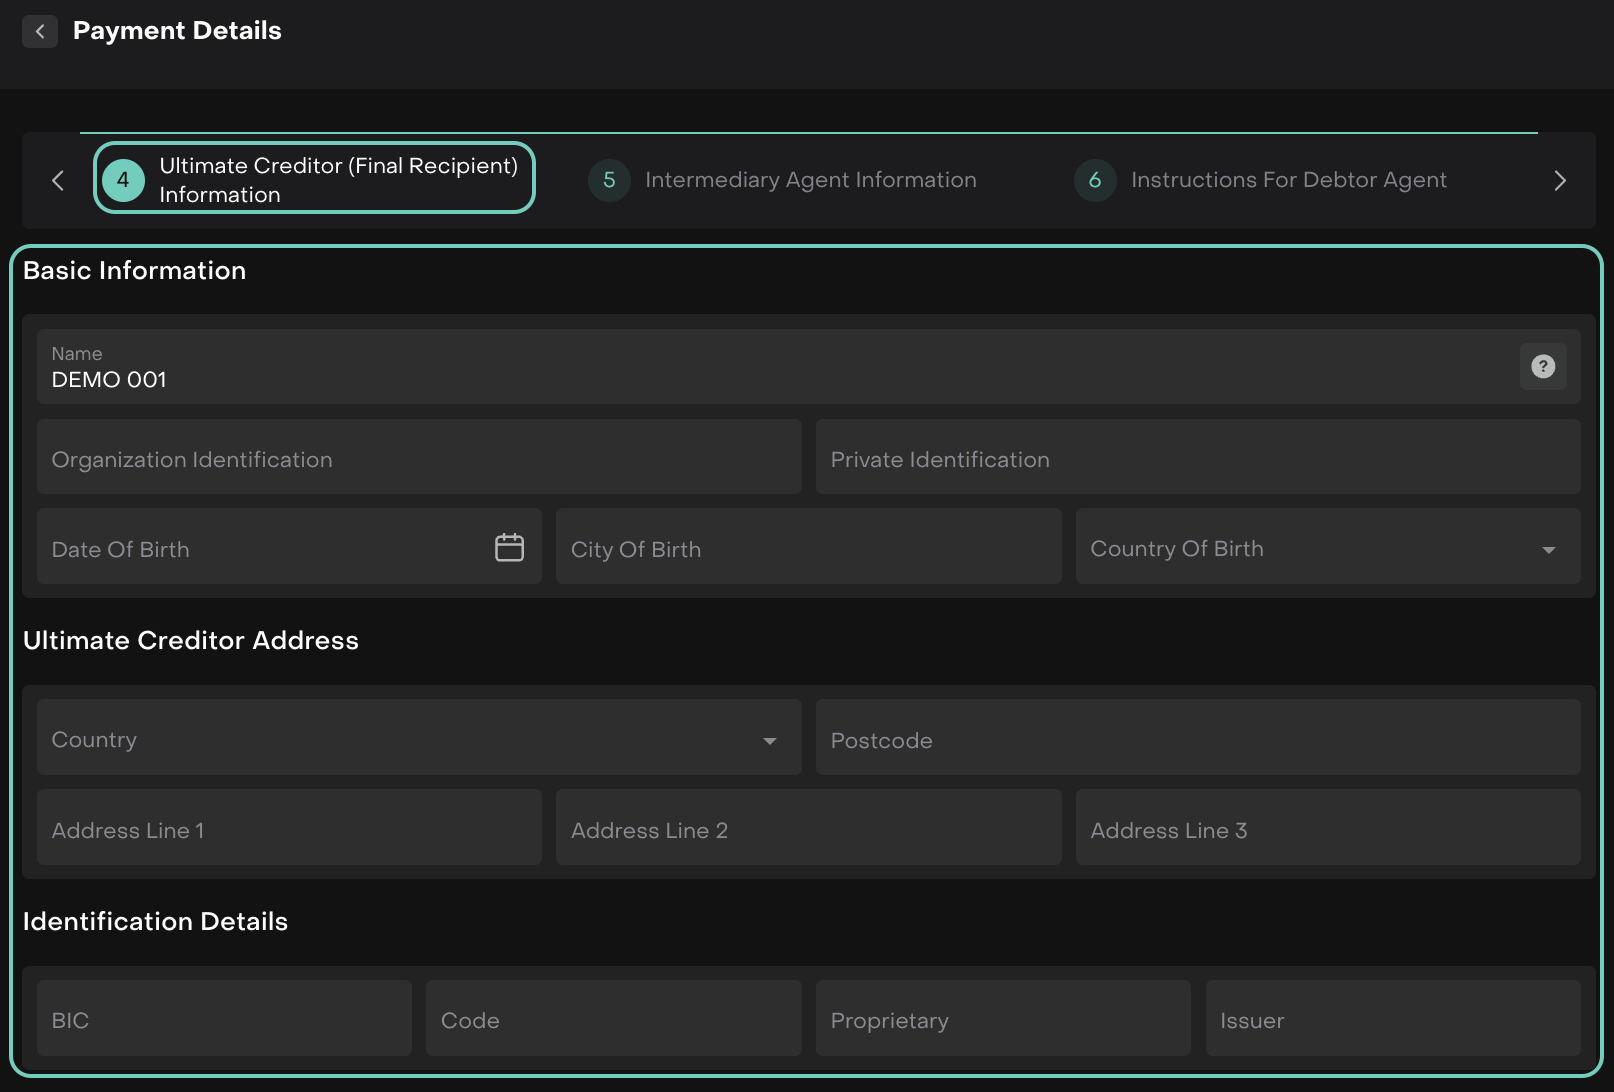The width and height of the screenshot is (1614, 1092).
Task: Click into the Private Identification field
Action: click(x=1197, y=457)
